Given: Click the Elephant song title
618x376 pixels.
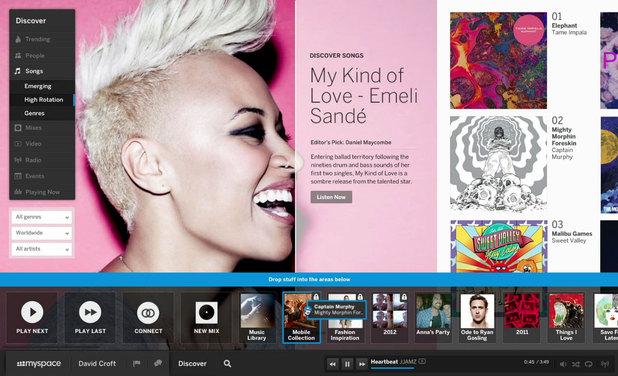Looking at the screenshot, I should 564,26.
